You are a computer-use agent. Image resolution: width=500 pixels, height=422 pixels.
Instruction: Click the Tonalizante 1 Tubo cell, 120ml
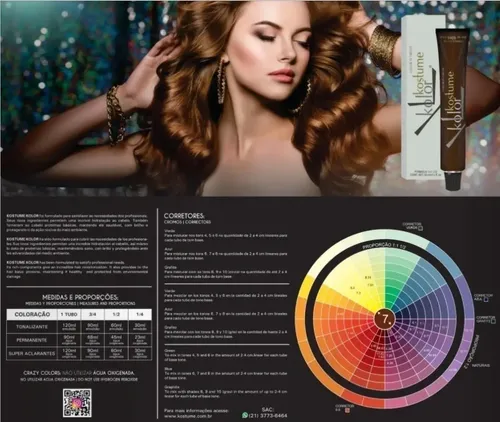tap(69, 327)
